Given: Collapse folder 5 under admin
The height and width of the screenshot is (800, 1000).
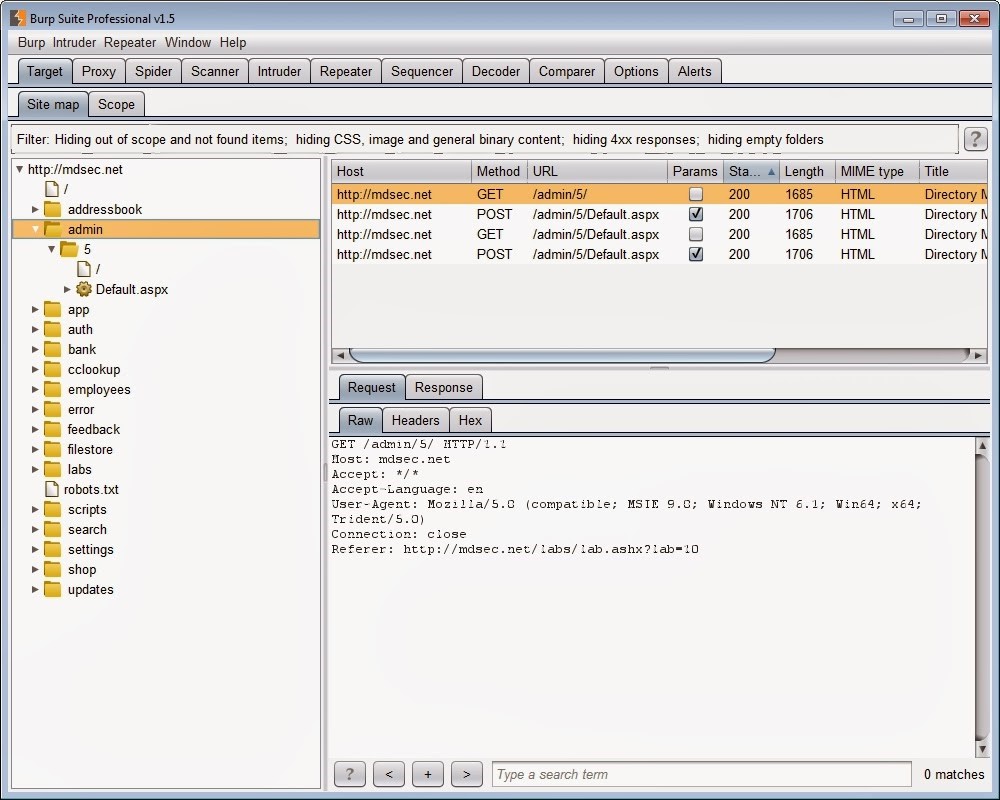Looking at the screenshot, I should point(52,249).
